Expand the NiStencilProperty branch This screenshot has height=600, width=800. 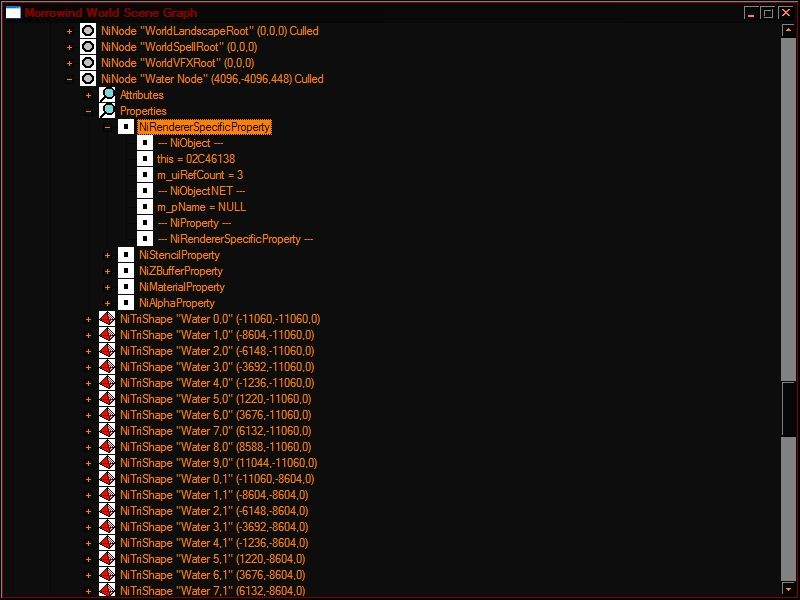point(107,255)
